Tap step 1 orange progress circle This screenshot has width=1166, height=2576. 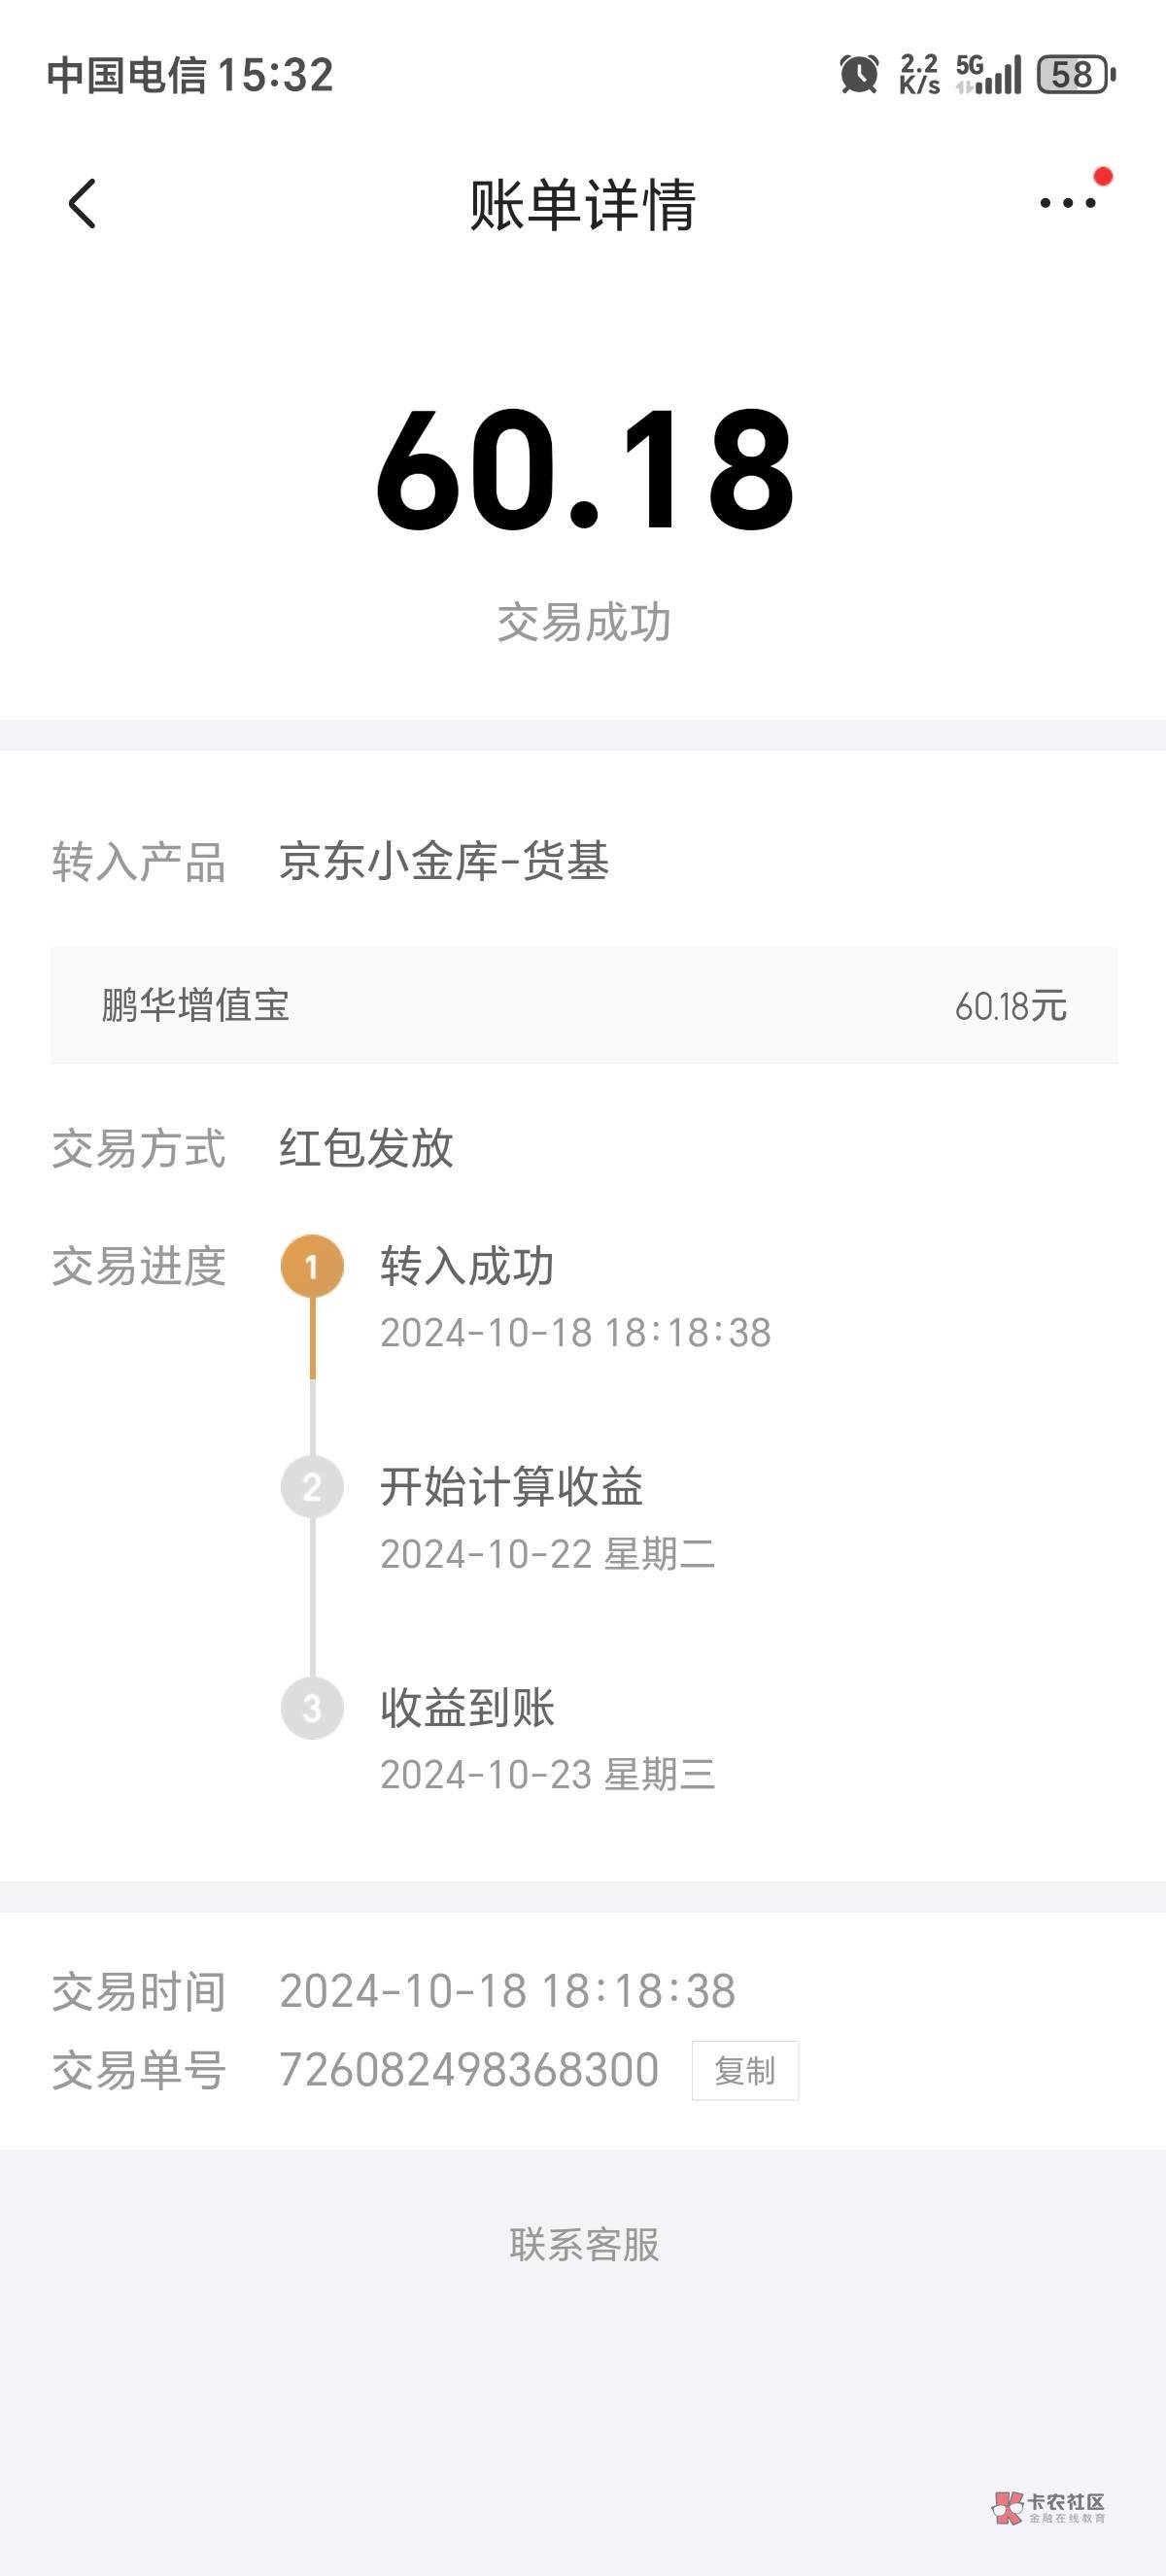coord(312,1266)
